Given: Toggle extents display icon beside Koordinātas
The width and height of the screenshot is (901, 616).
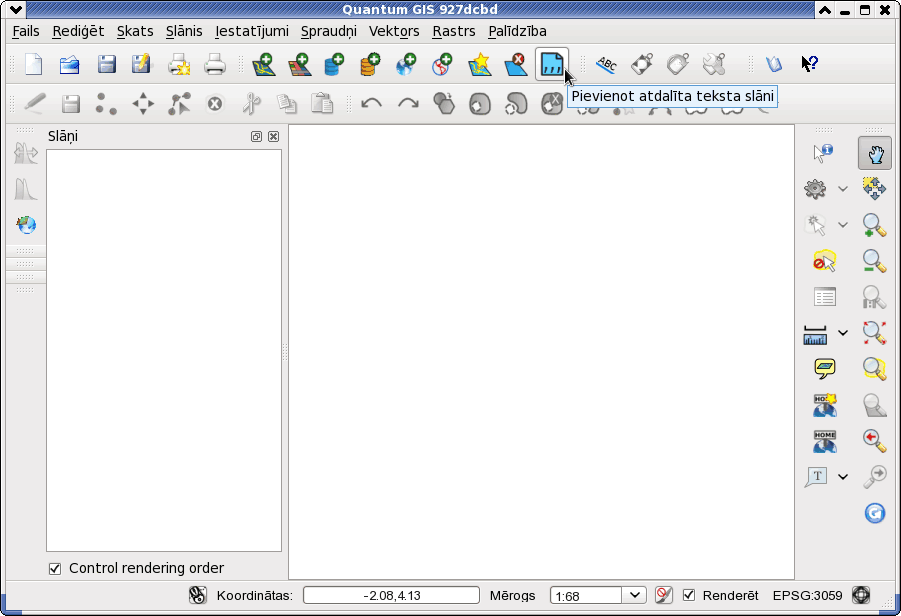Looking at the screenshot, I should (x=198, y=595).
